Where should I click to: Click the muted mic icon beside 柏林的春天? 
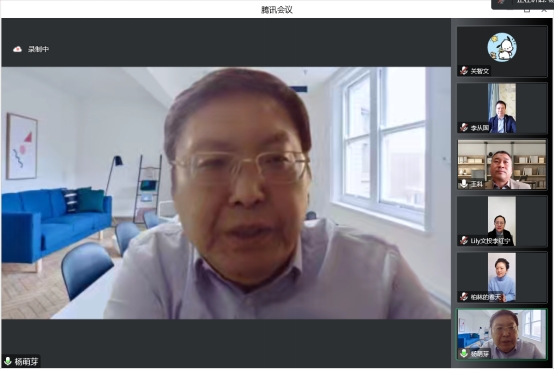click(464, 297)
